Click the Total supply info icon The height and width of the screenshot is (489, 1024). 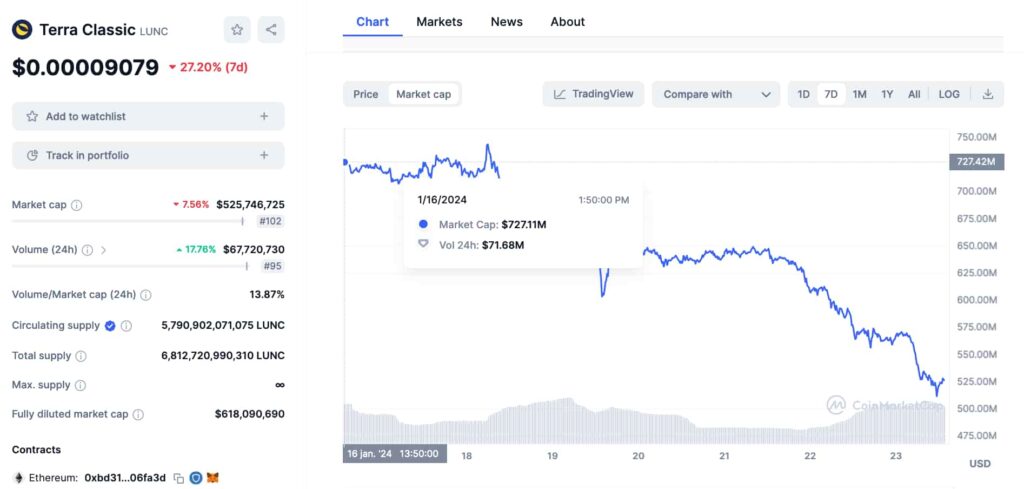(81, 356)
